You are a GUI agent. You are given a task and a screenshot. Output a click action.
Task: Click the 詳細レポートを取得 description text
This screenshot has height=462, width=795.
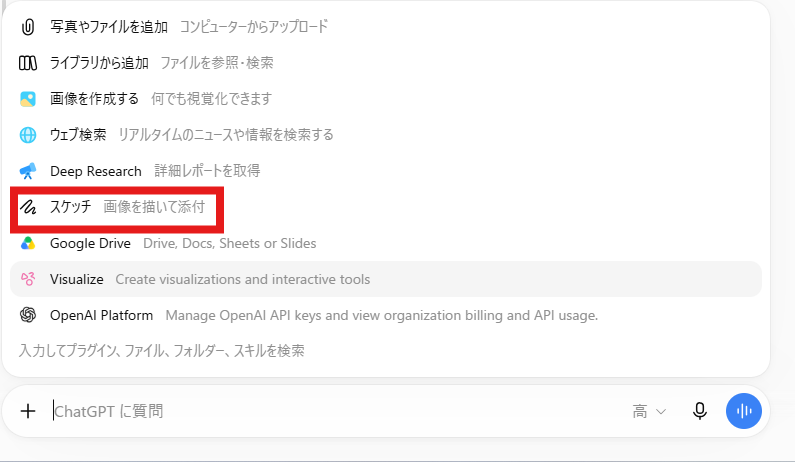[x=207, y=171]
